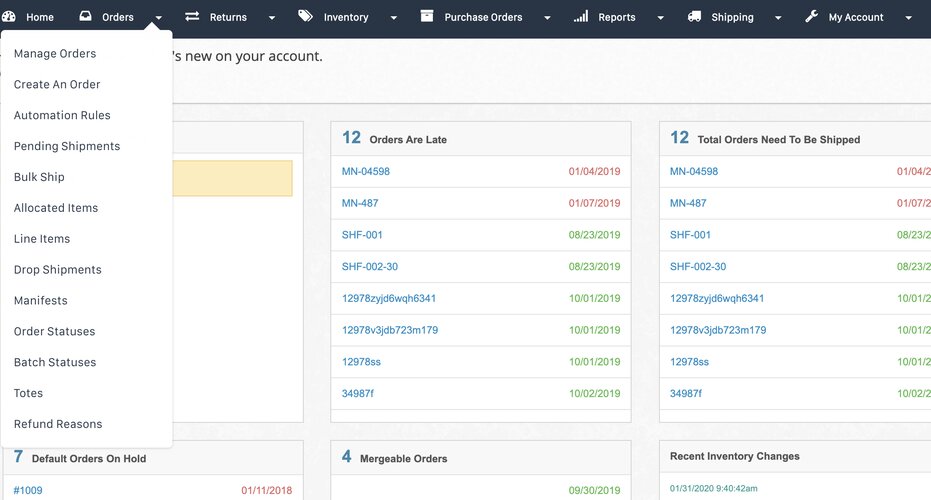931x500 pixels.
Task: Choose Create An Order menu item
Action: coord(57,85)
